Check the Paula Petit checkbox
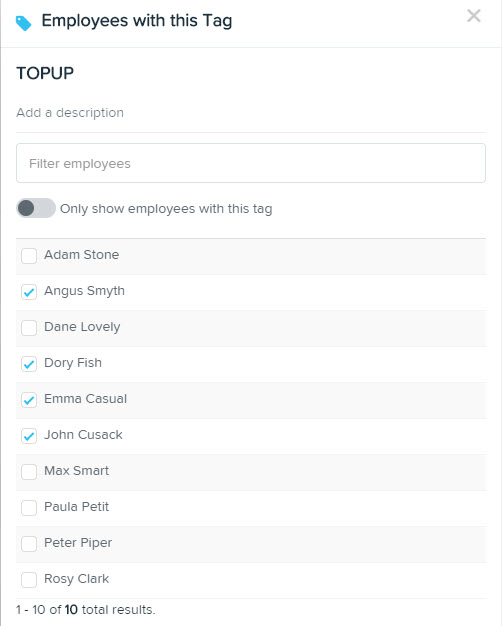This screenshot has height=626, width=502. 29,508
